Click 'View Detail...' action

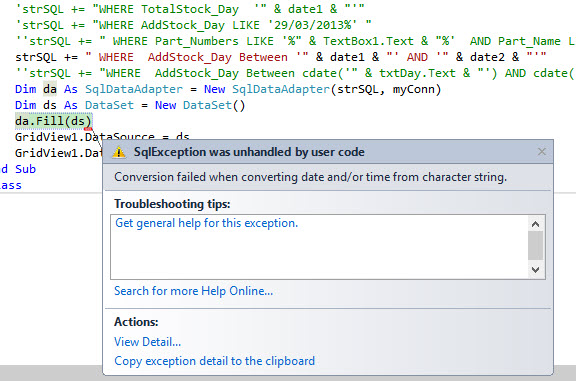coord(147,342)
